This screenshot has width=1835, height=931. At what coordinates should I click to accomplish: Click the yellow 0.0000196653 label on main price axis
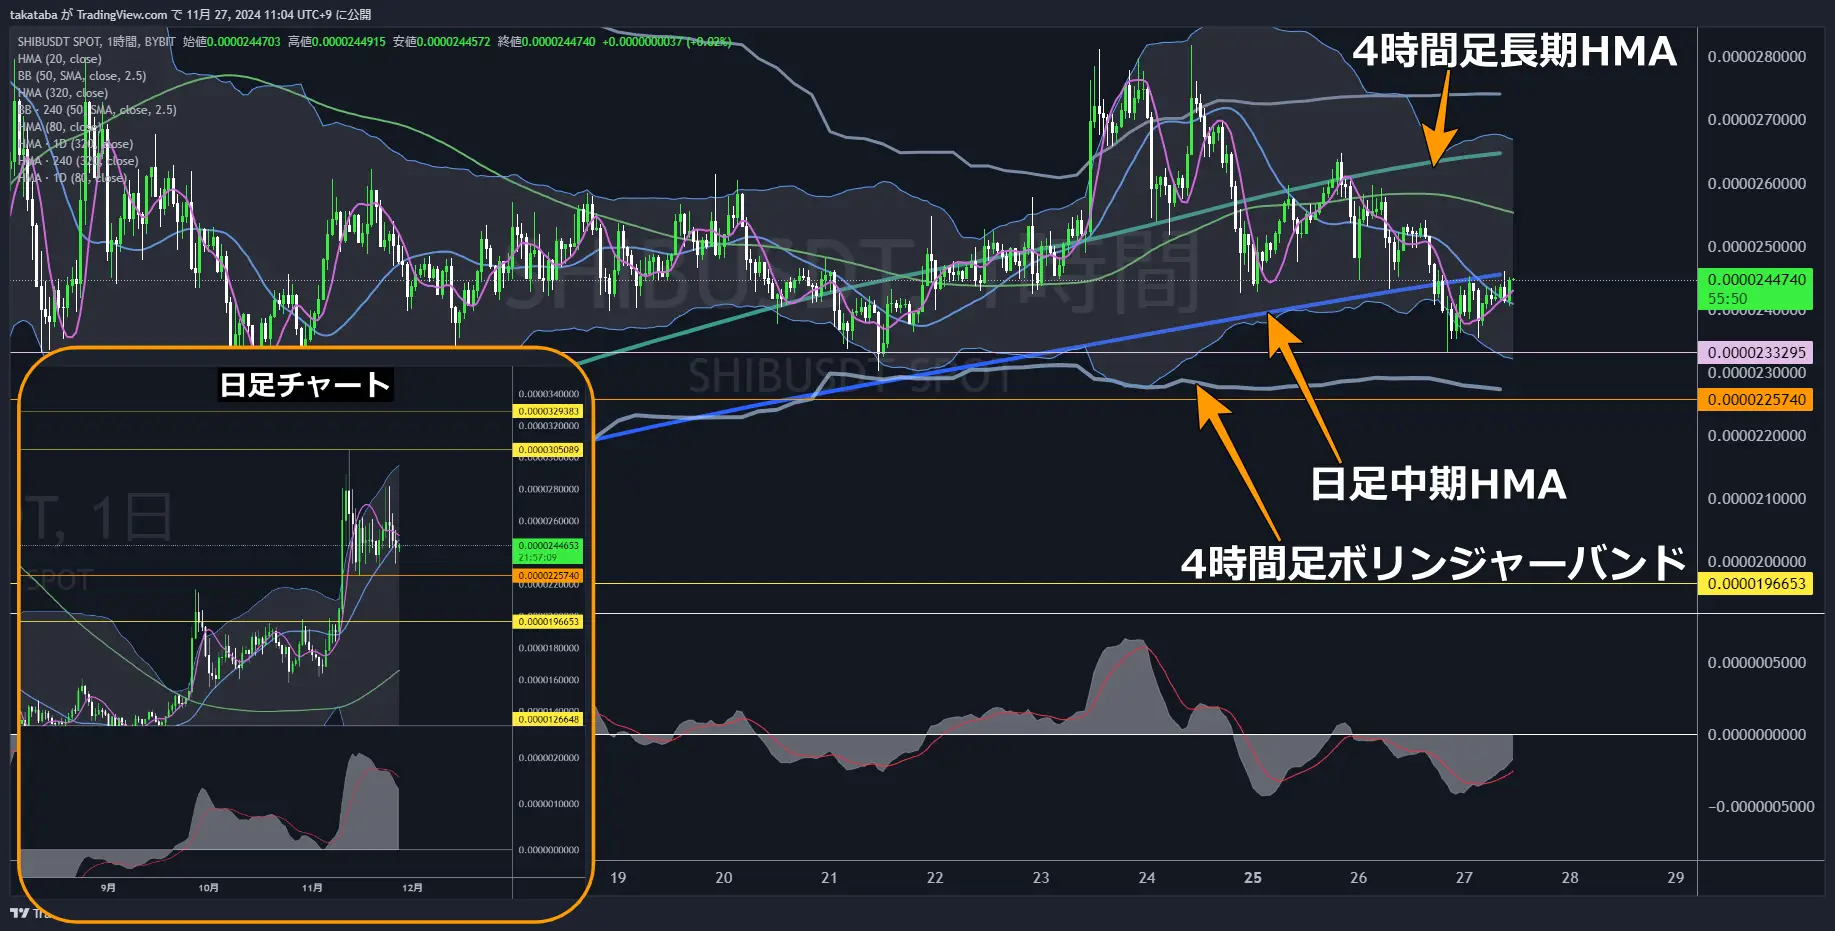click(x=1755, y=584)
